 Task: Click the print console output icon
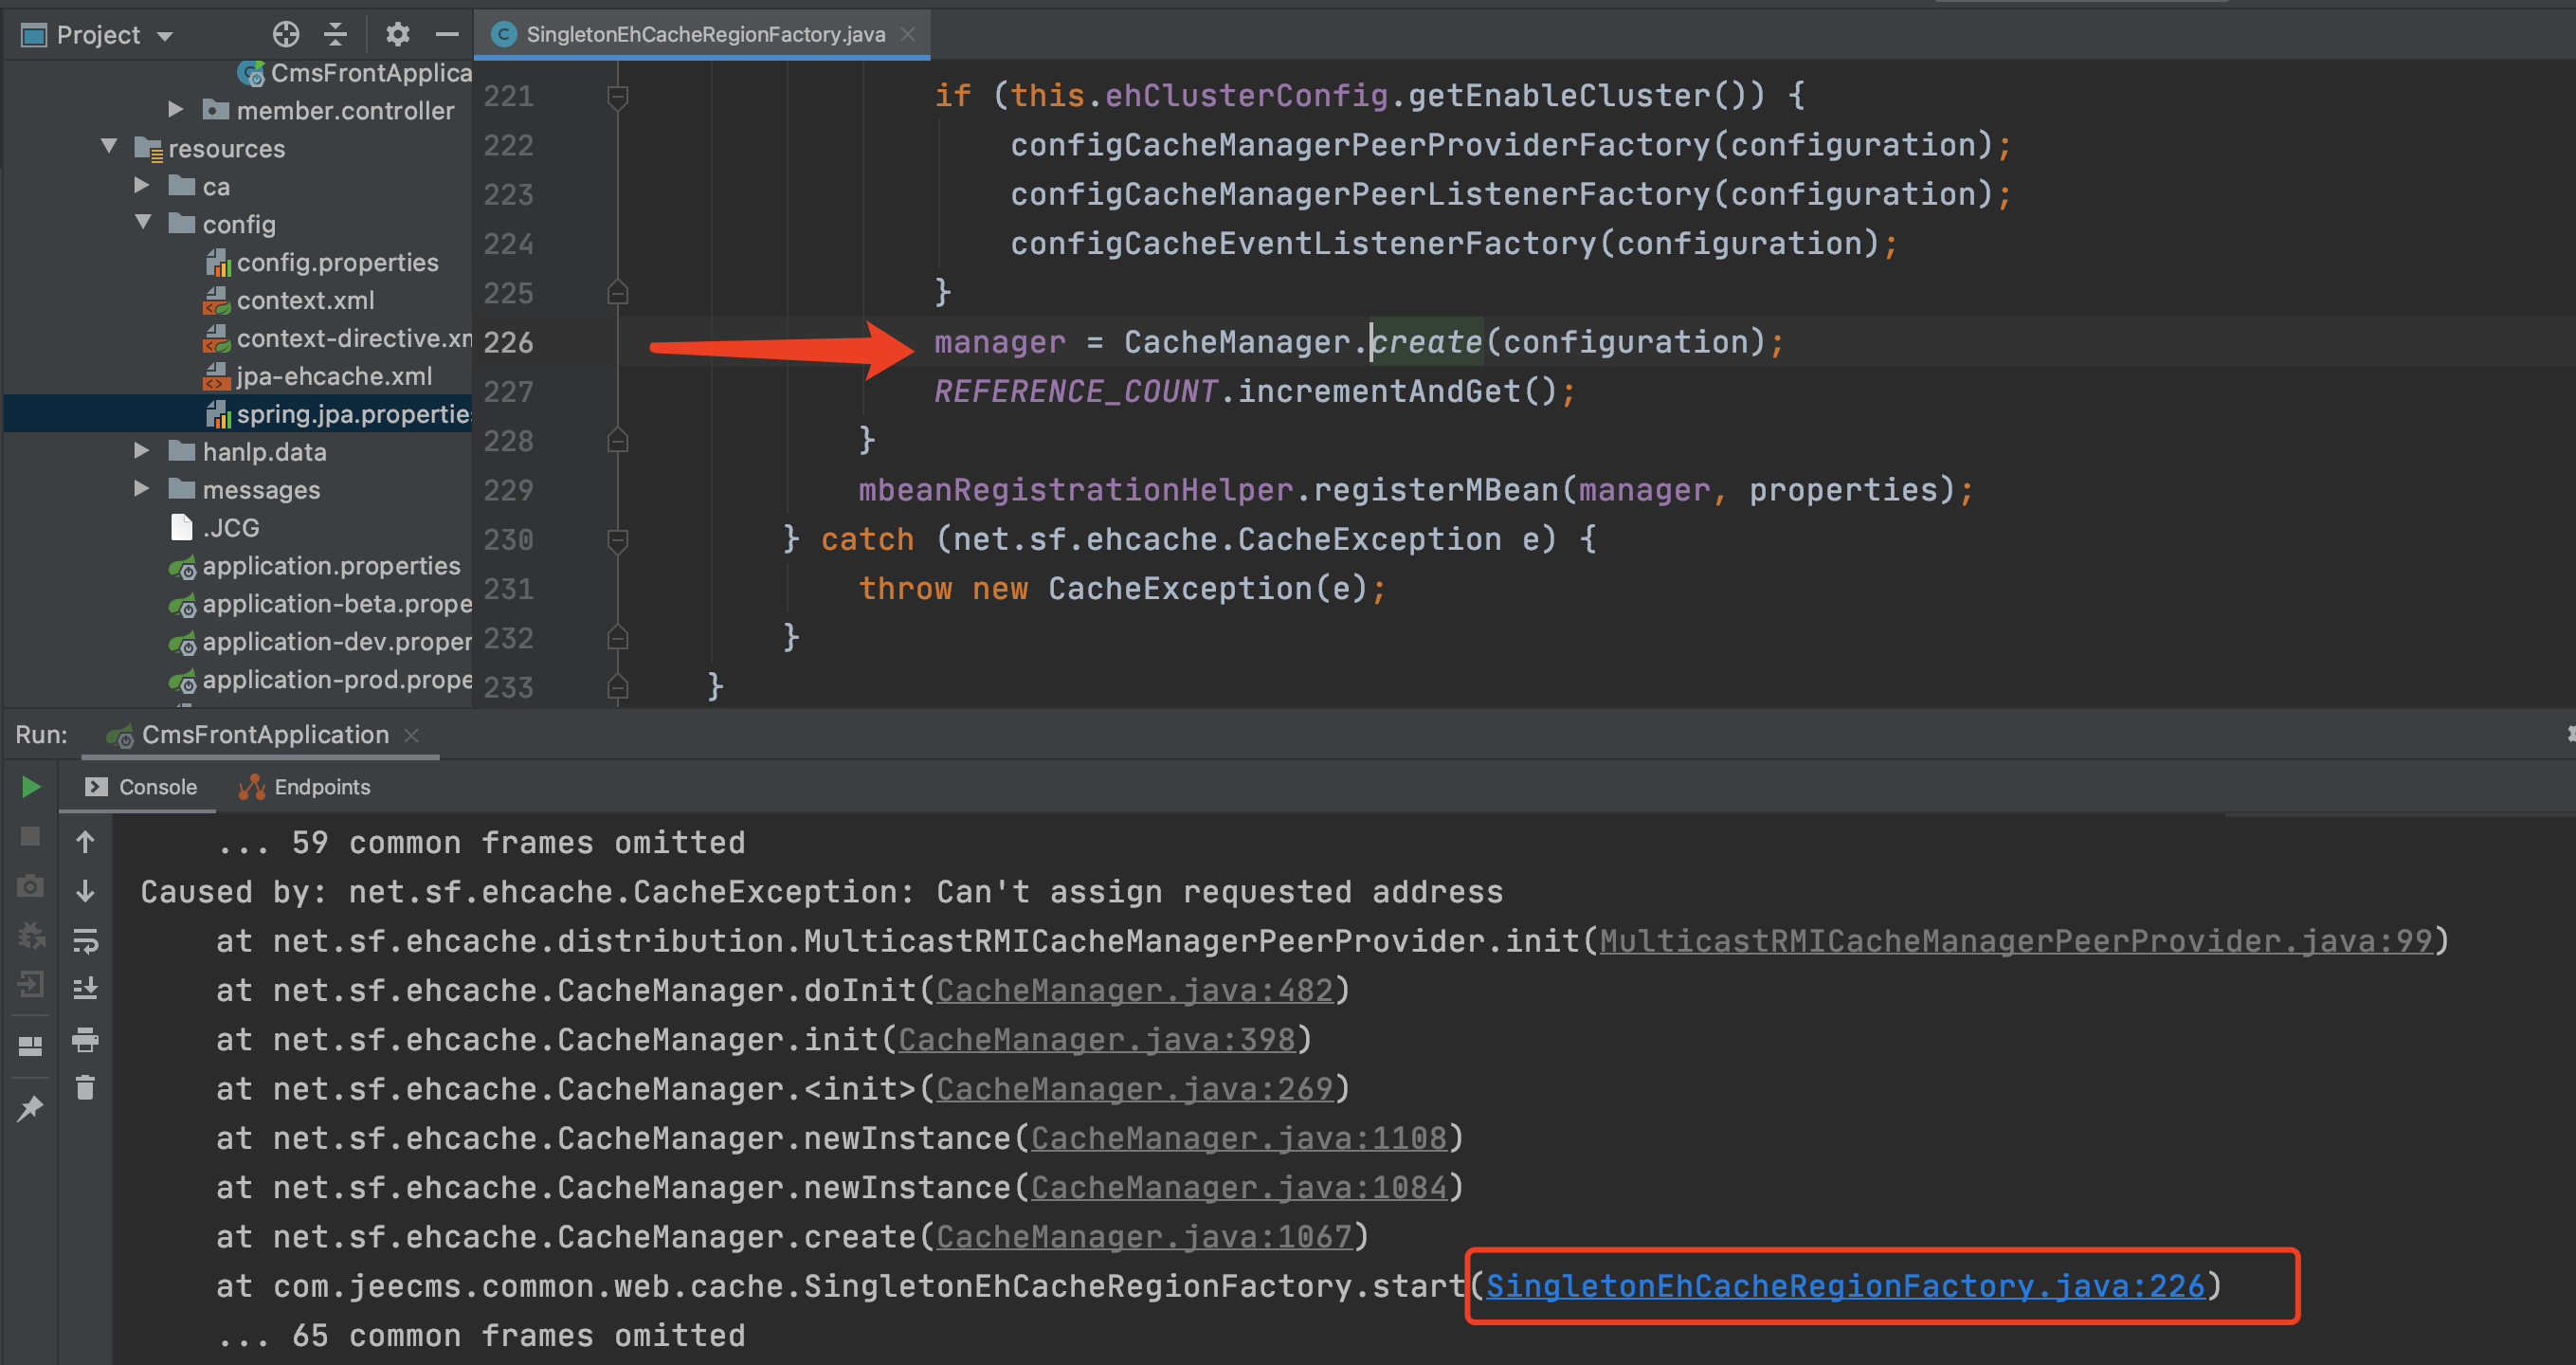(85, 1040)
